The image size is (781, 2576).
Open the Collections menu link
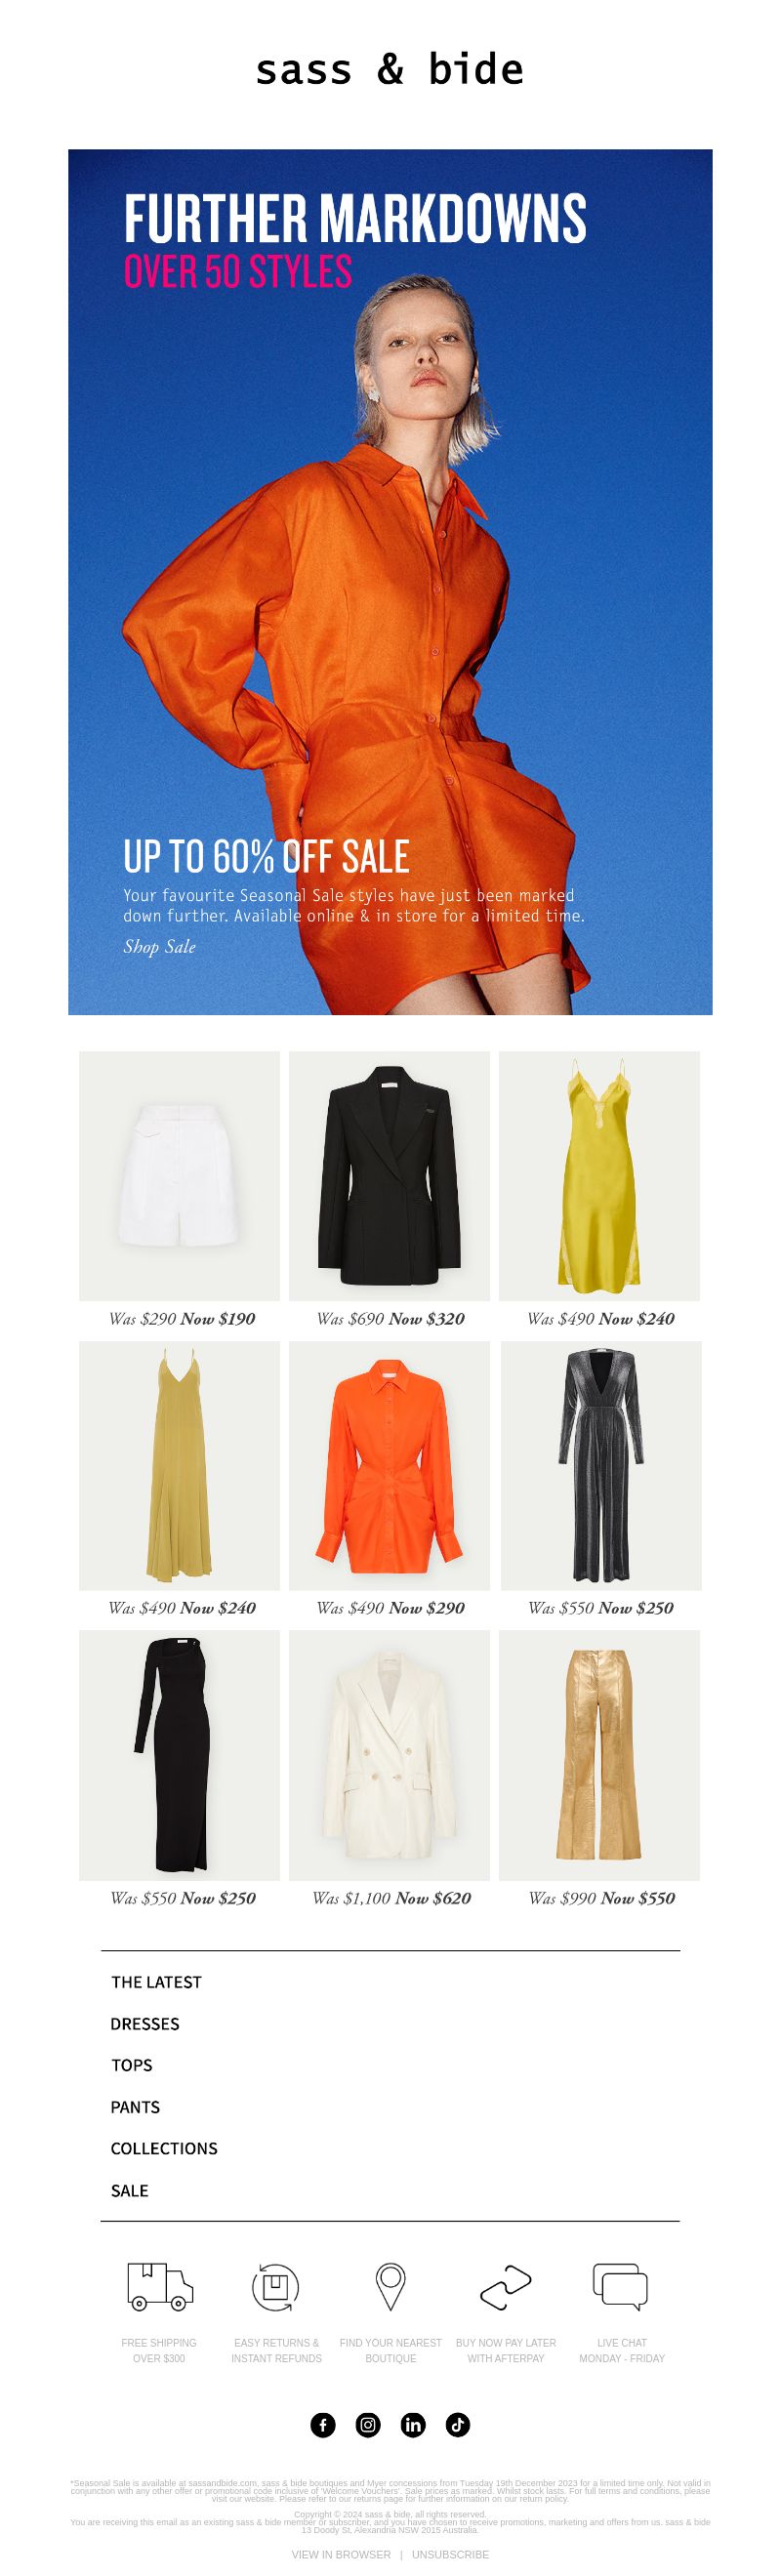[x=164, y=2148]
